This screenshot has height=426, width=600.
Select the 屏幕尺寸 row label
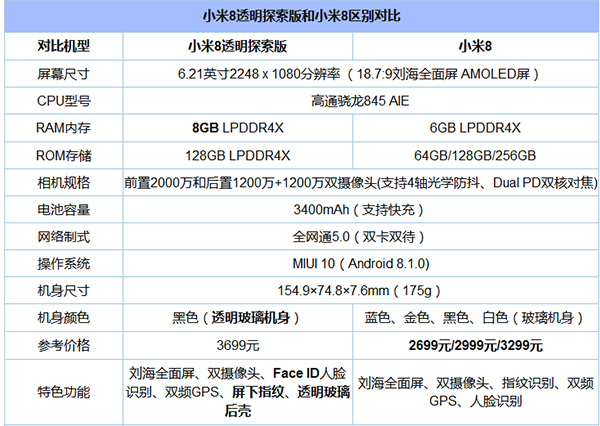click(x=64, y=73)
